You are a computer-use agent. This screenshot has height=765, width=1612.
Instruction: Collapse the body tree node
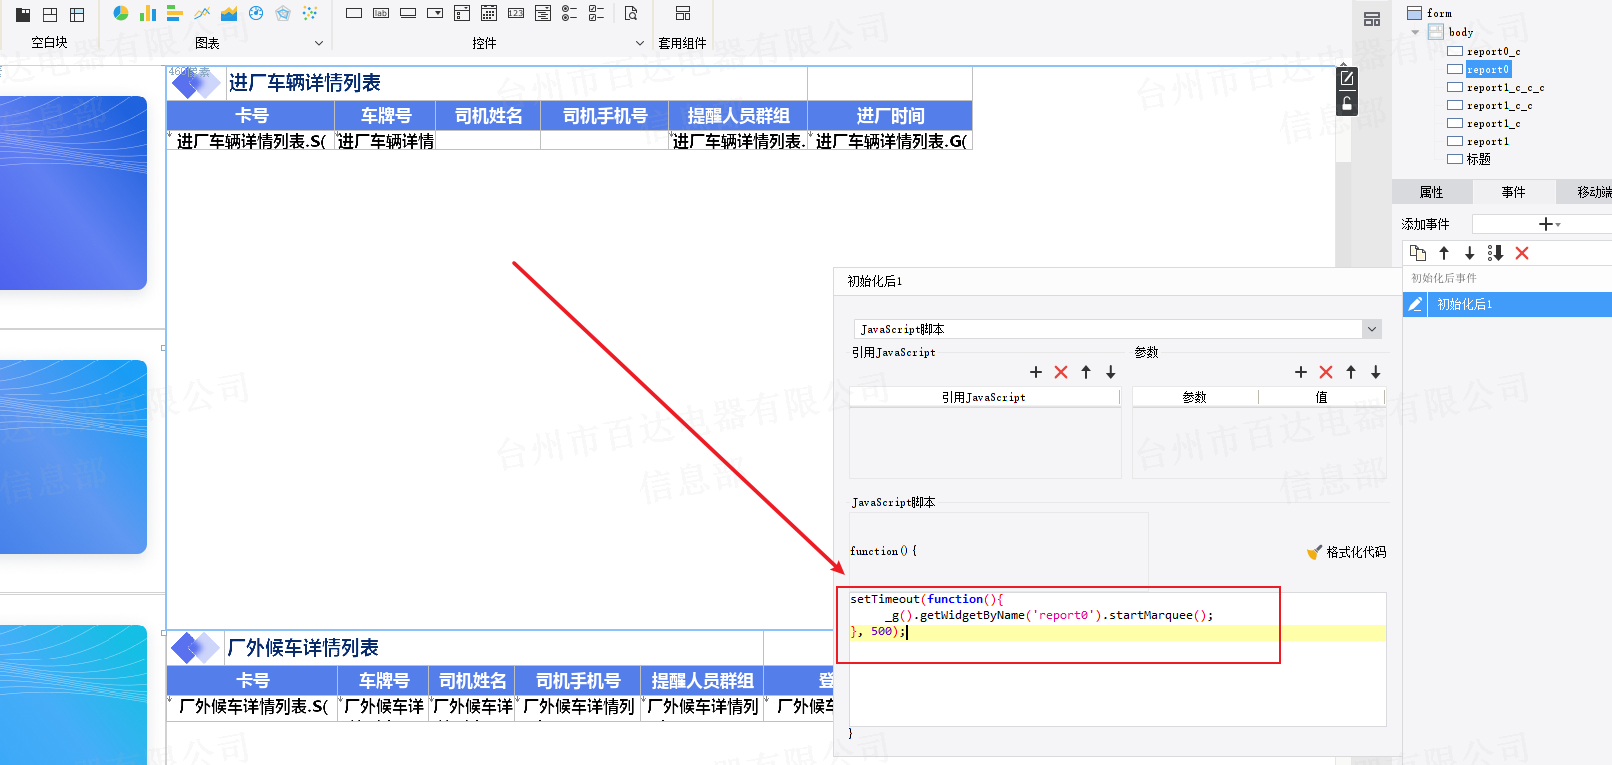[1415, 32]
